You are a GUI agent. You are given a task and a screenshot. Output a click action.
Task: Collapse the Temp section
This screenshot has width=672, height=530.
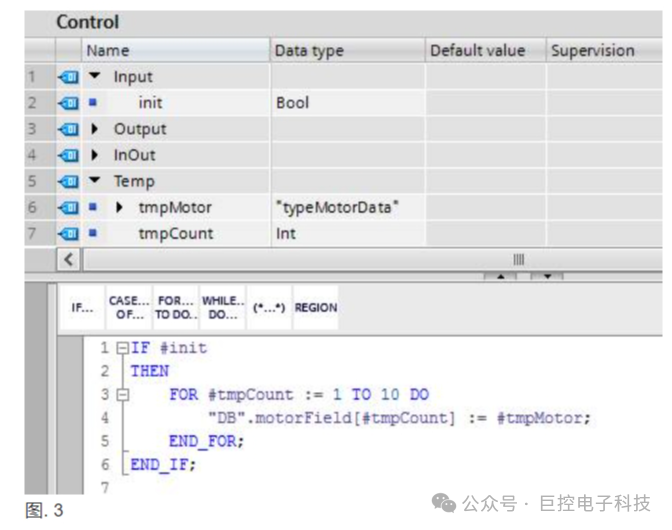95,180
